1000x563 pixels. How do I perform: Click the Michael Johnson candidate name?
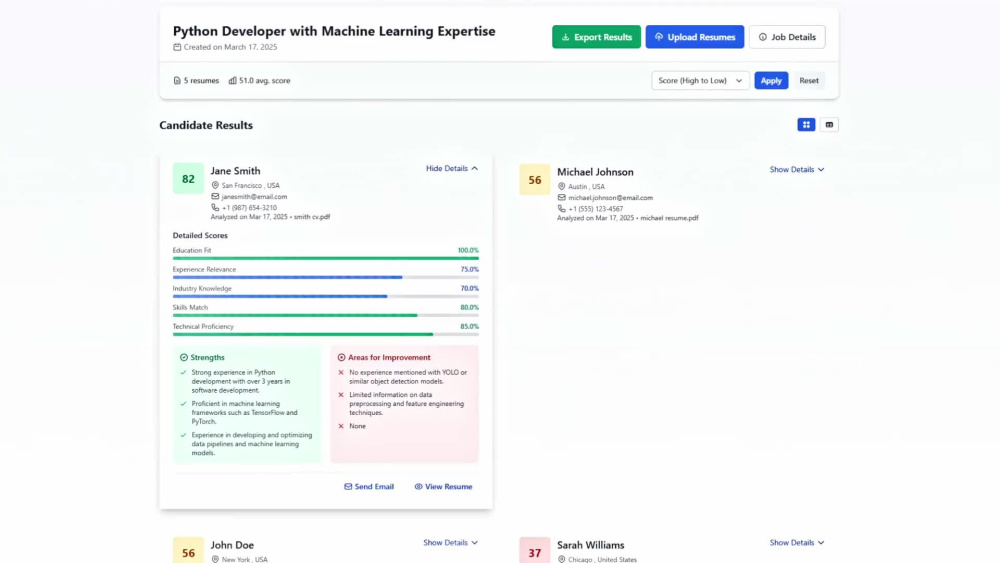tap(595, 172)
